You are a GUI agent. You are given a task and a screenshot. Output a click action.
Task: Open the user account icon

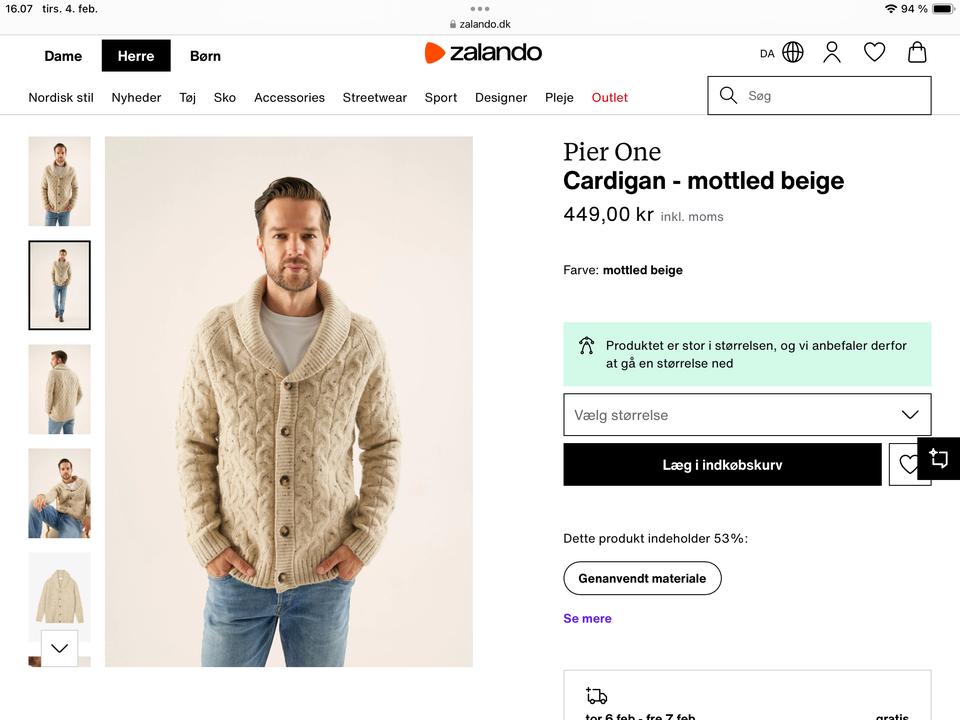[832, 52]
